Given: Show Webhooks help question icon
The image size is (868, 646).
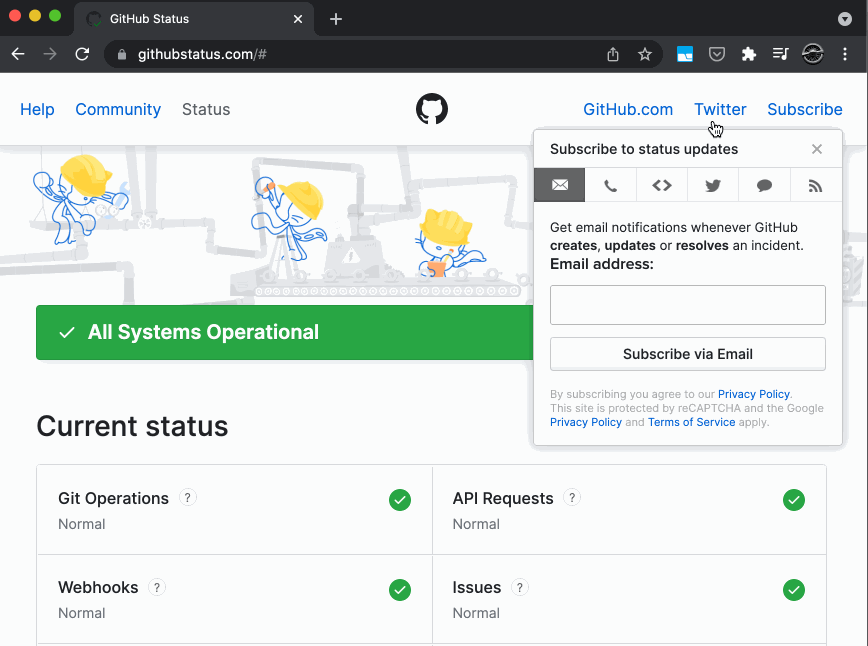Looking at the screenshot, I should 157,587.
